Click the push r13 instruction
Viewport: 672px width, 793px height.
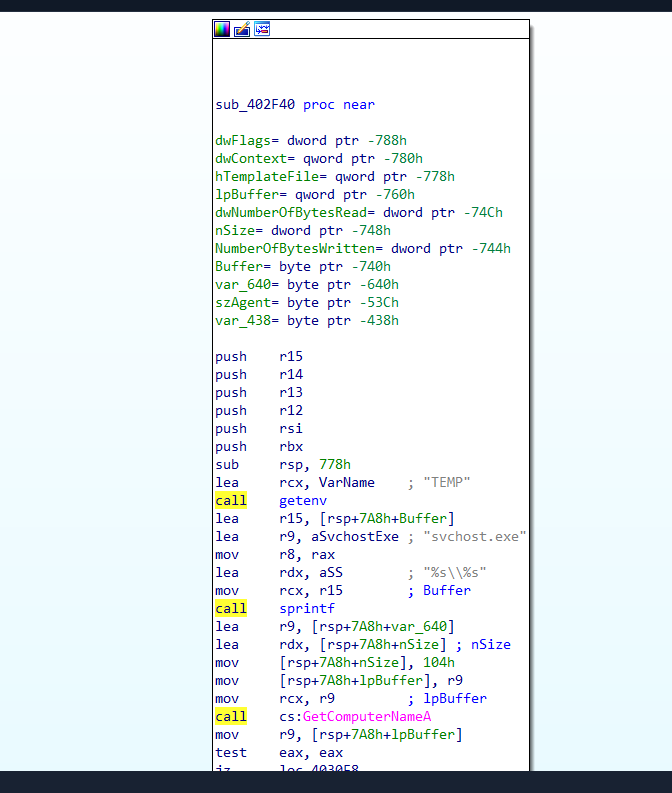(x=259, y=392)
